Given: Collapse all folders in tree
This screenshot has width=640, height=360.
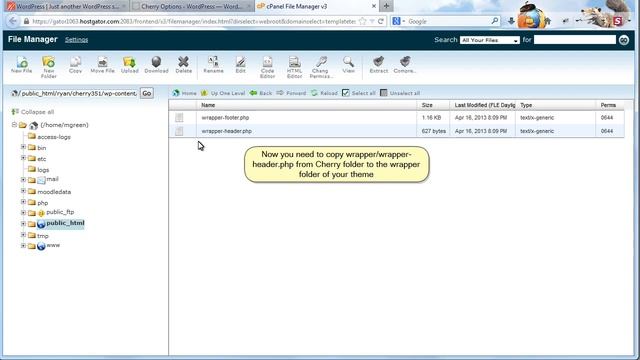Looking at the screenshot, I should [33, 112].
